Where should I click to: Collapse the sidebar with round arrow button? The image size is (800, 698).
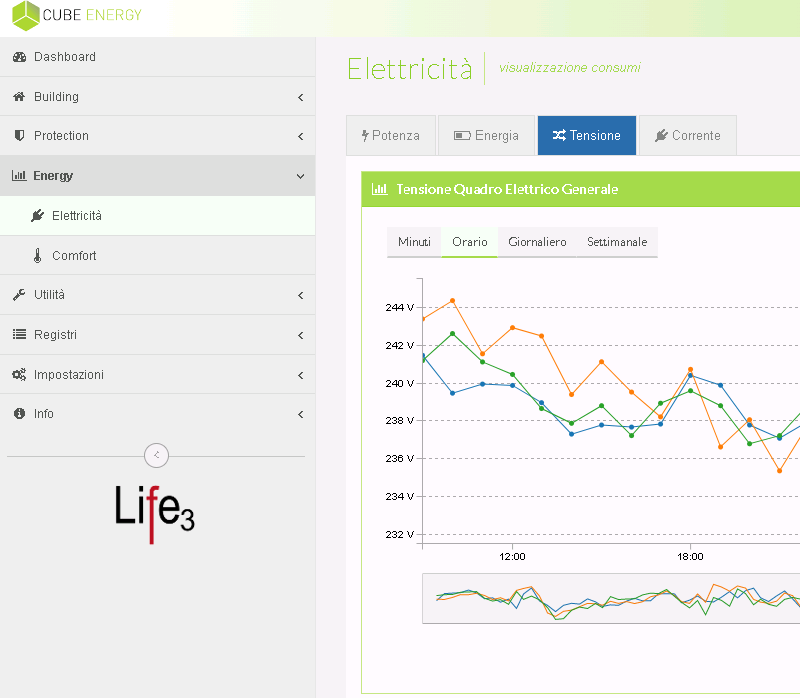click(156, 455)
